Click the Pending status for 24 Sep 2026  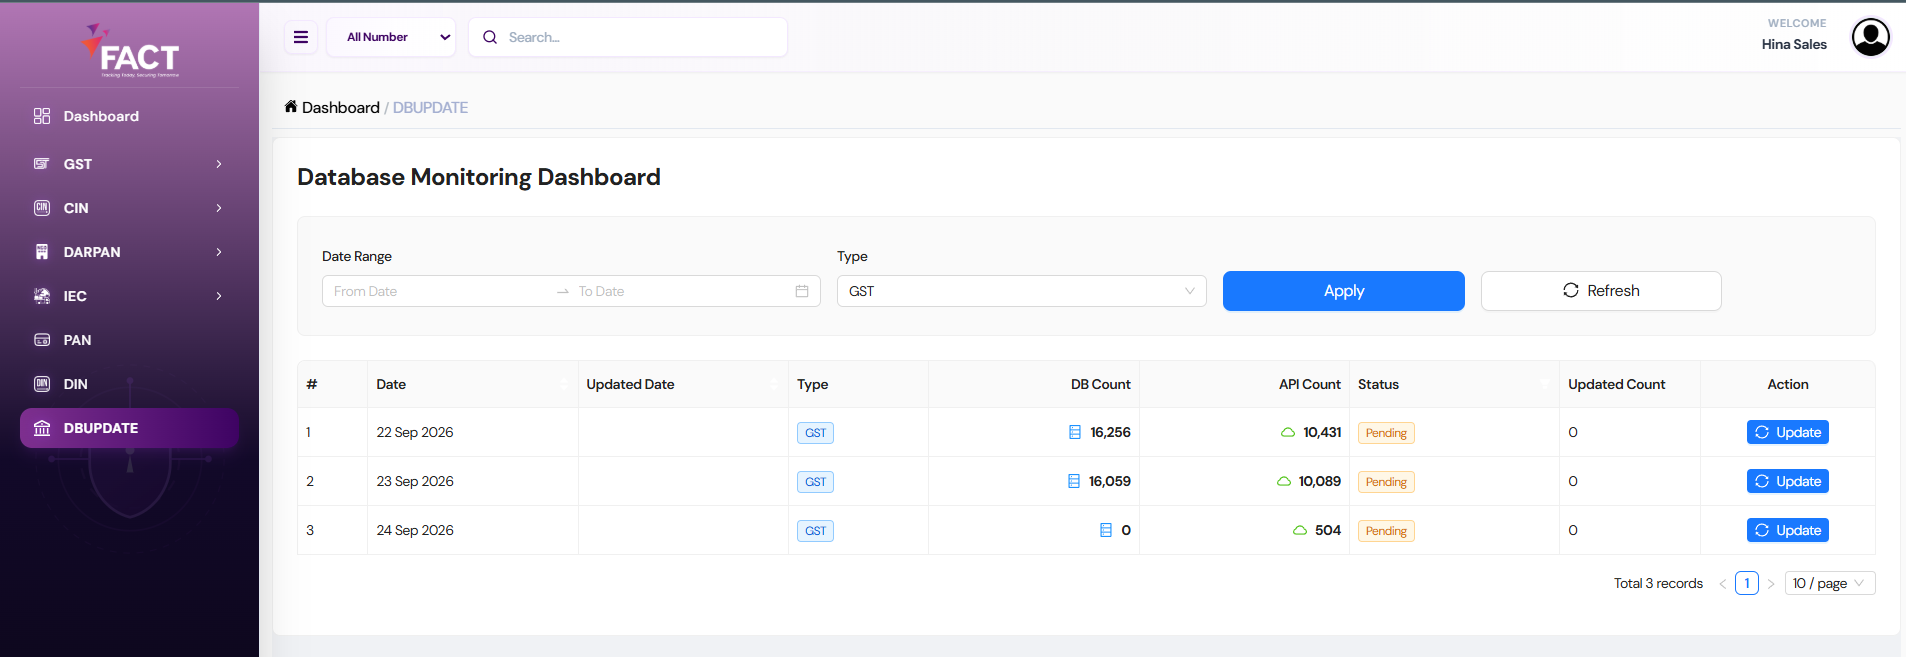click(1386, 531)
